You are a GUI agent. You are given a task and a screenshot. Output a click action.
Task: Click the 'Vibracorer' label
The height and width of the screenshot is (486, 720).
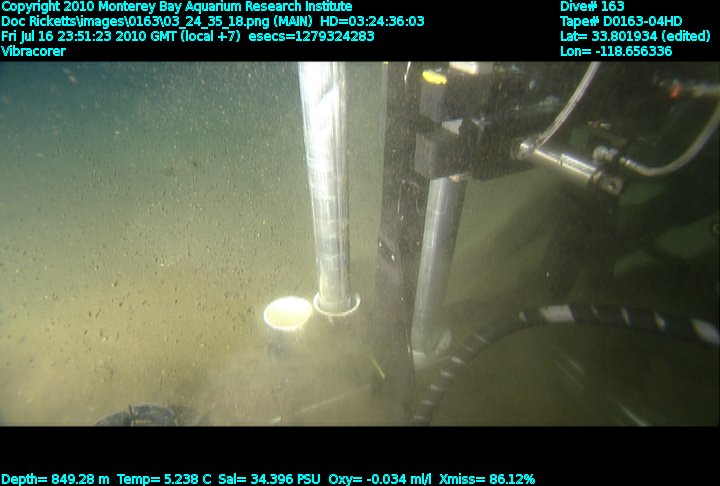pyautogui.click(x=34, y=51)
